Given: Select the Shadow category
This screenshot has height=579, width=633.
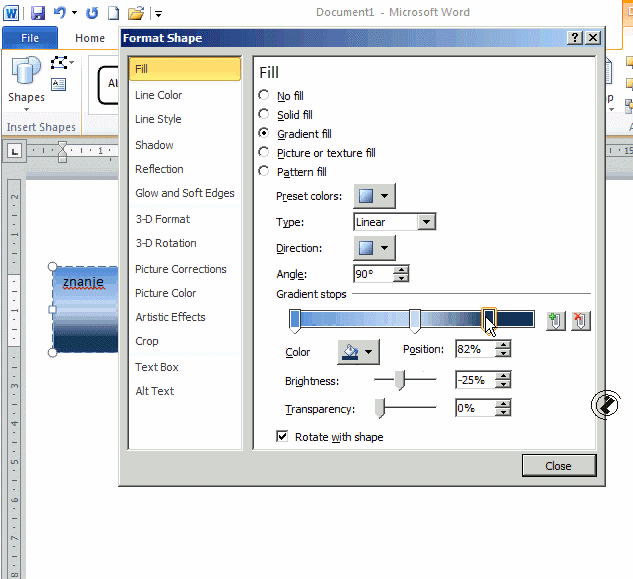Looking at the screenshot, I should coord(154,145).
